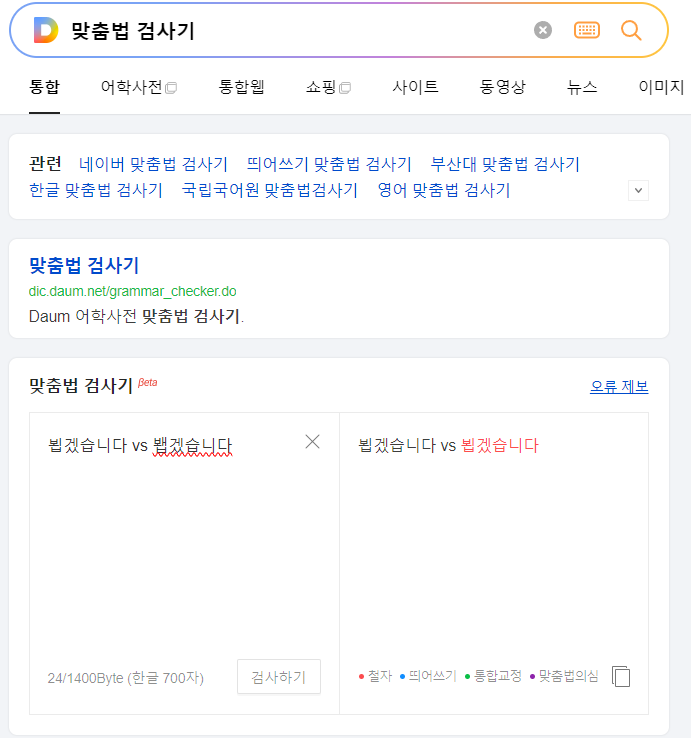Click the 맞춤법 검사기 Beta heading
The image size is (691, 738).
[93, 385]
